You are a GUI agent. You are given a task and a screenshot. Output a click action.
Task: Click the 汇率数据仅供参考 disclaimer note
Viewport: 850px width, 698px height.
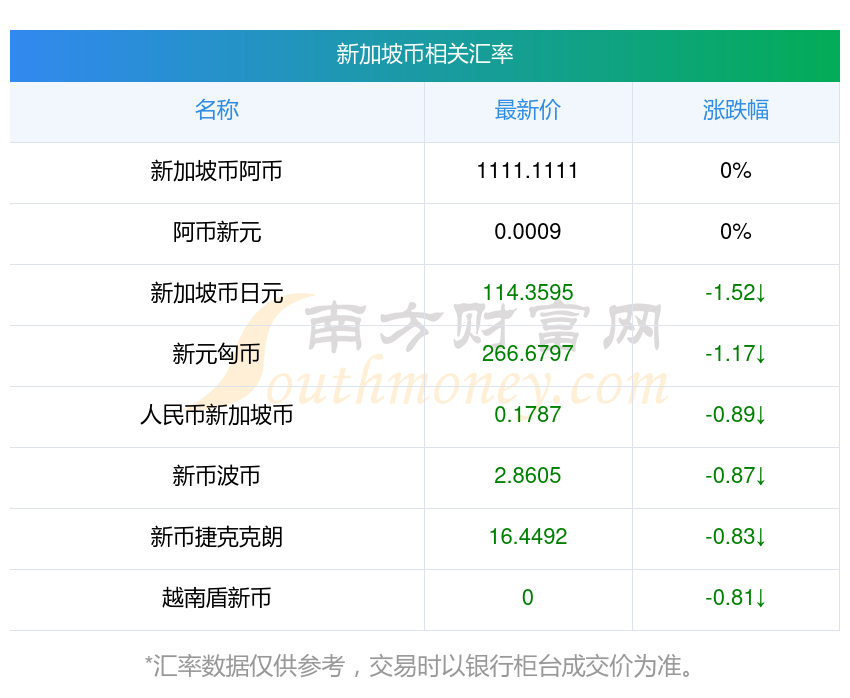[420, 666]
